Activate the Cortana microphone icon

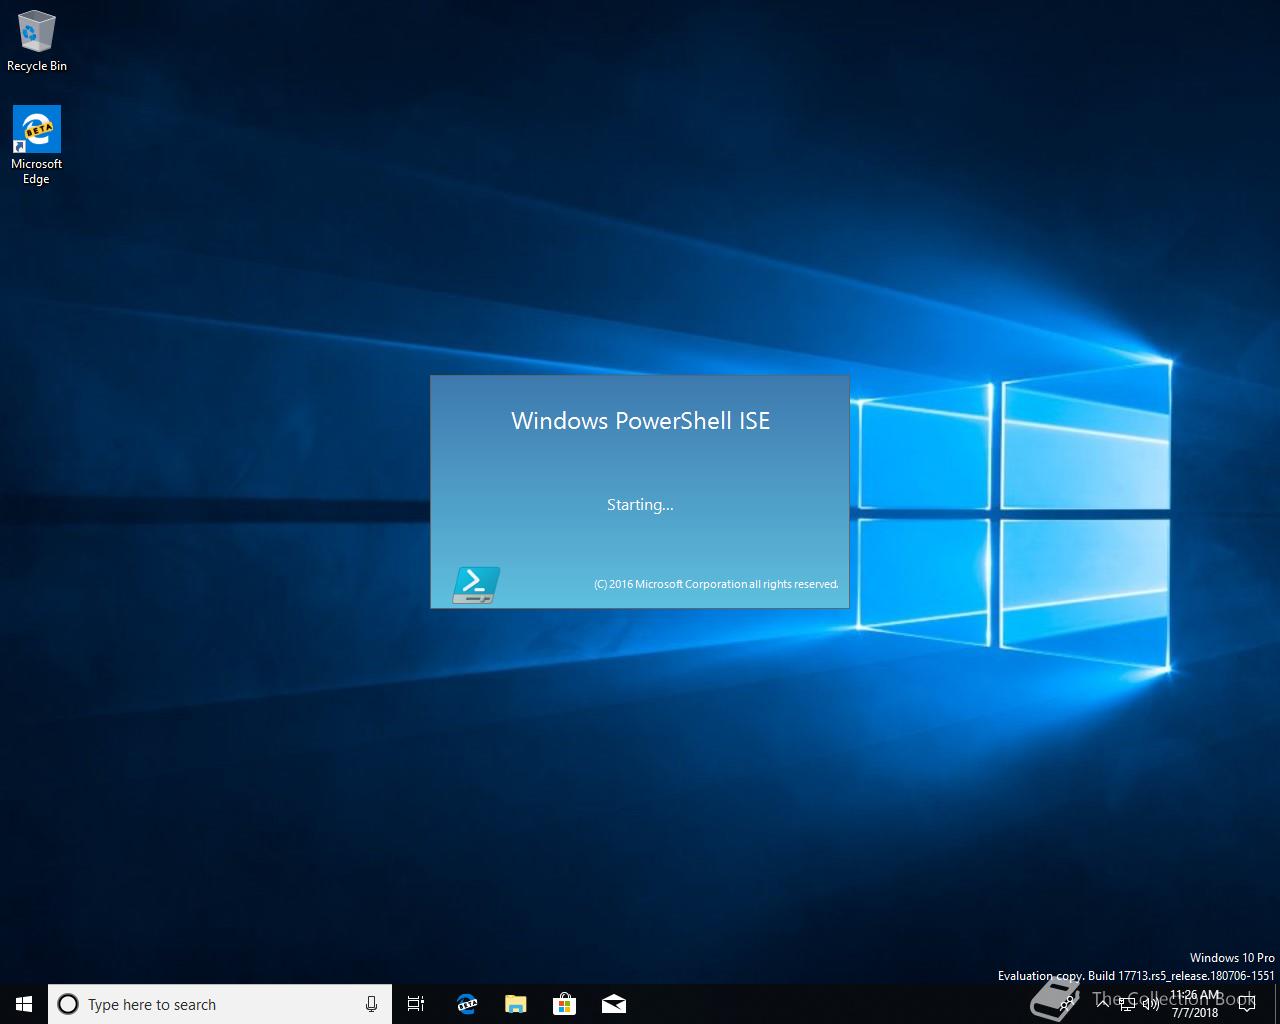[x=371, y=1004]
